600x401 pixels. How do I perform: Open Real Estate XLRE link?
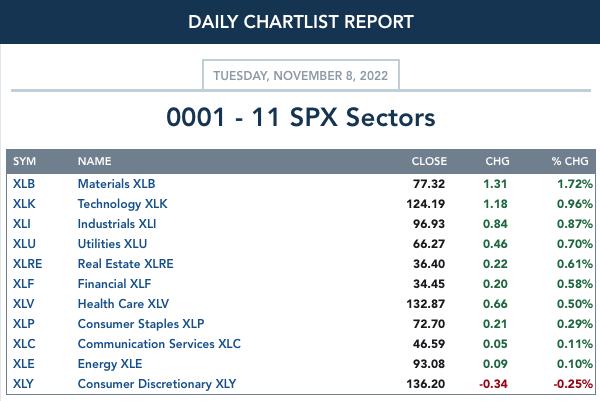pos(126,264)
